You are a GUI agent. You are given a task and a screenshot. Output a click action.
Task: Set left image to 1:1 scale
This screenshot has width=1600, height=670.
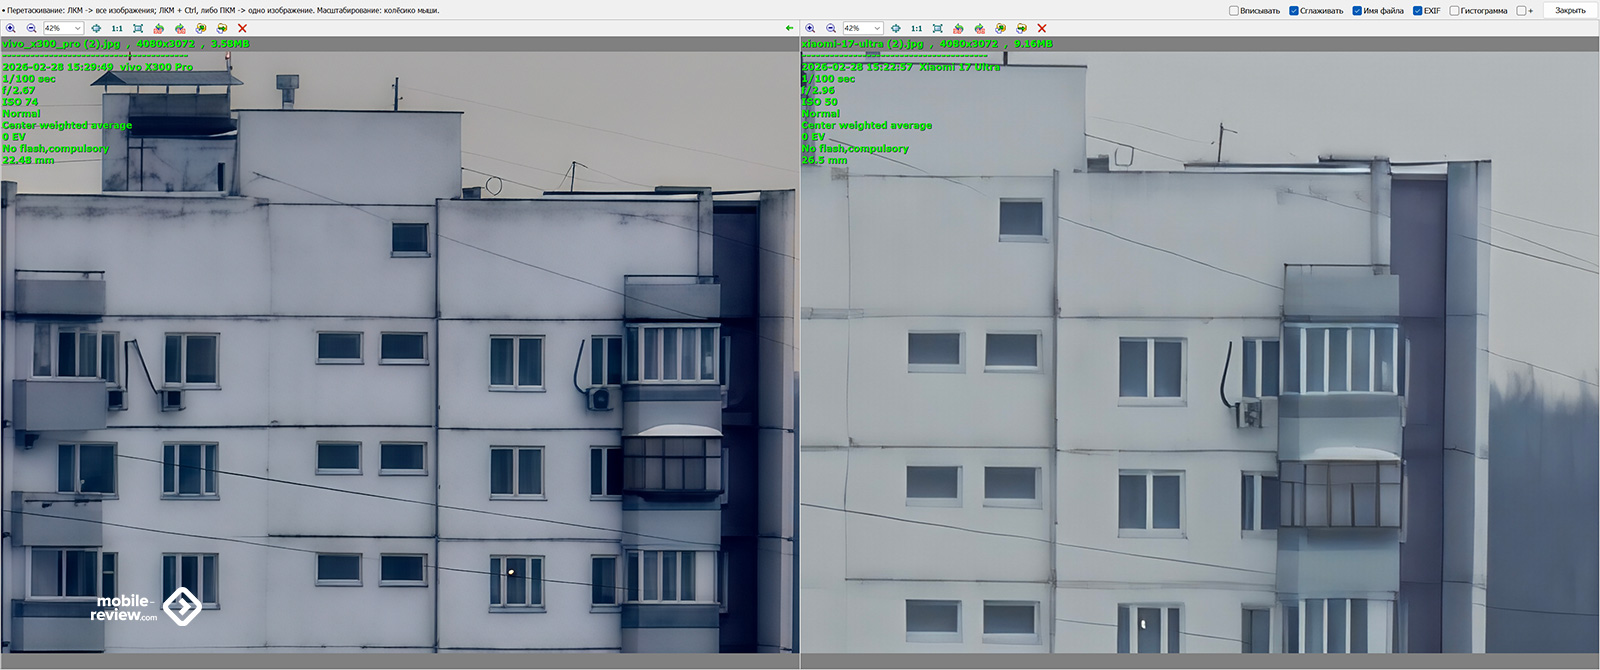tap(117, 28)
